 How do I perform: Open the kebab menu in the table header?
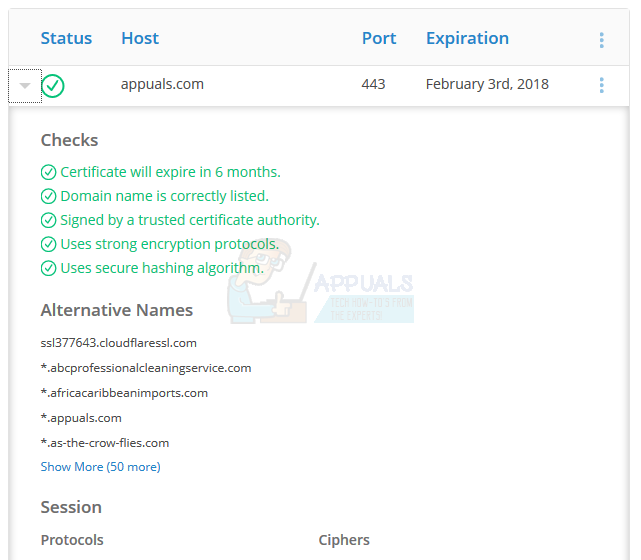(x=601, y=40)
